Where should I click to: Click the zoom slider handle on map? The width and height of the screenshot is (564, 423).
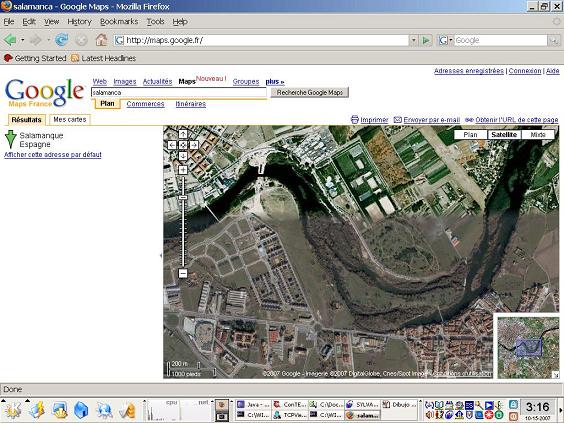[x=183, y=197]
